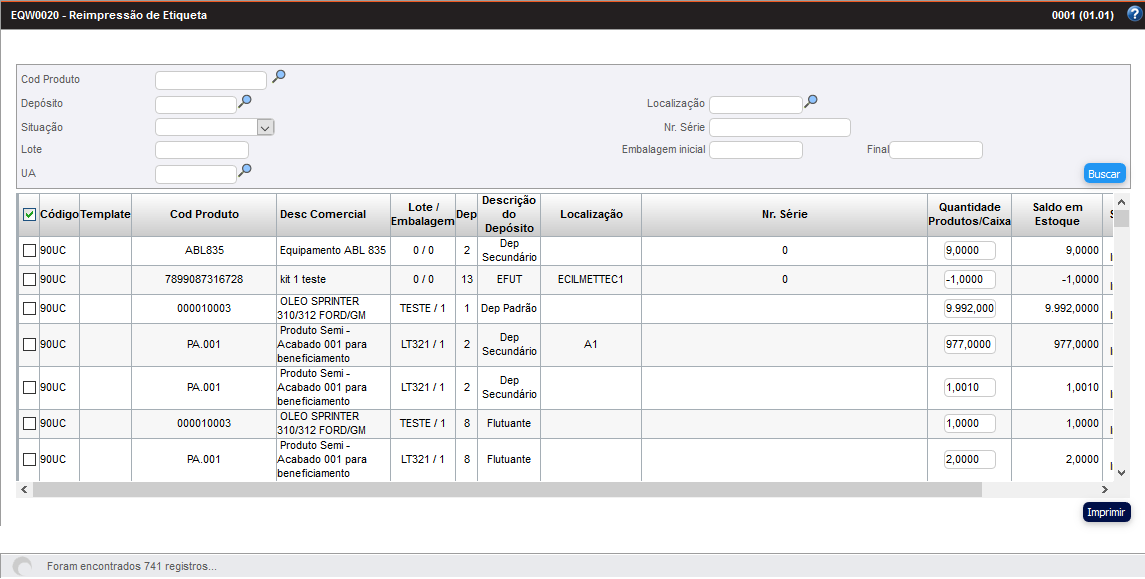1145x579 pixels.
Task: Focus the Lote input field
Action: click(202, 150)
